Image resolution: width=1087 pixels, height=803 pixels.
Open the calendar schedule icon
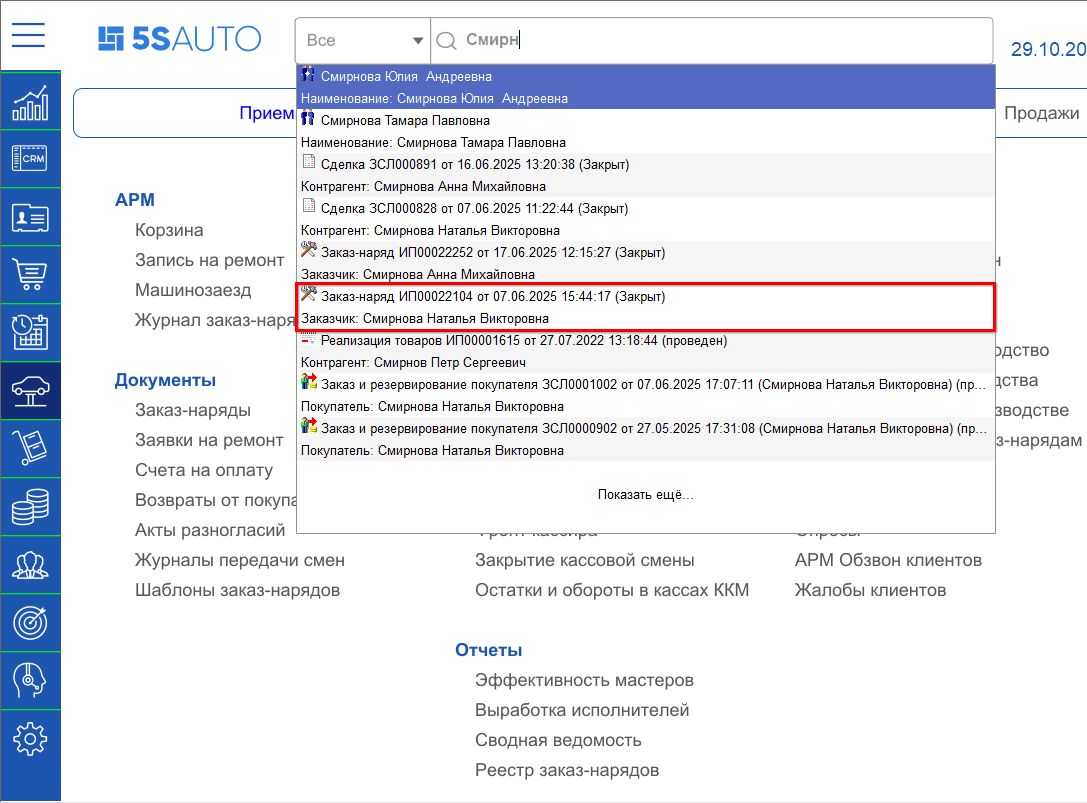tap(30, 332)
